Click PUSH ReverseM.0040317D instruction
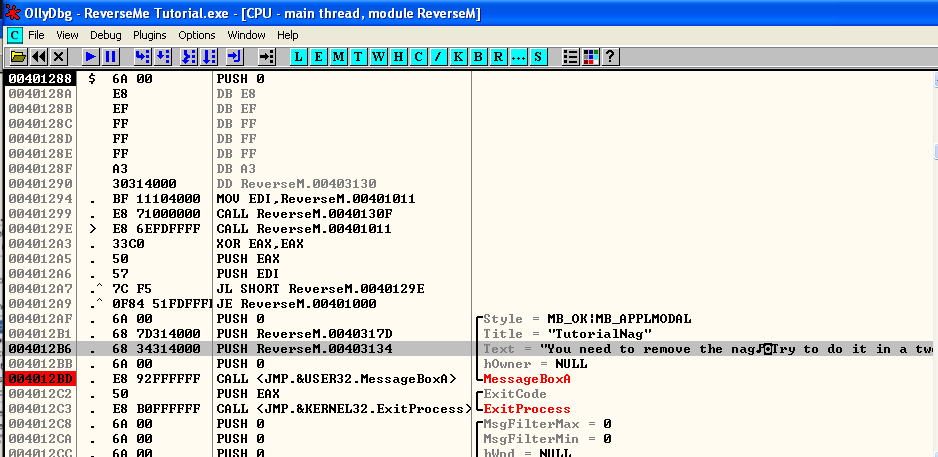 [x=304, y=334]
